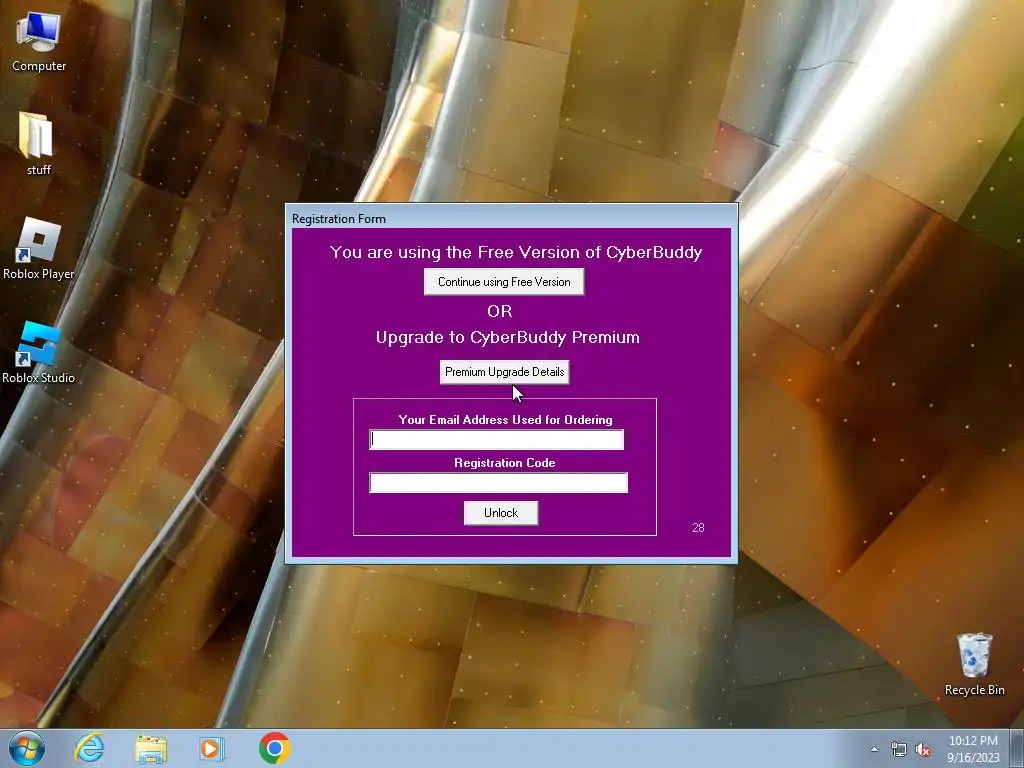The image size is (1024, 768).
Task: Open the muted volume tray icon
Action: coord(923,750)
